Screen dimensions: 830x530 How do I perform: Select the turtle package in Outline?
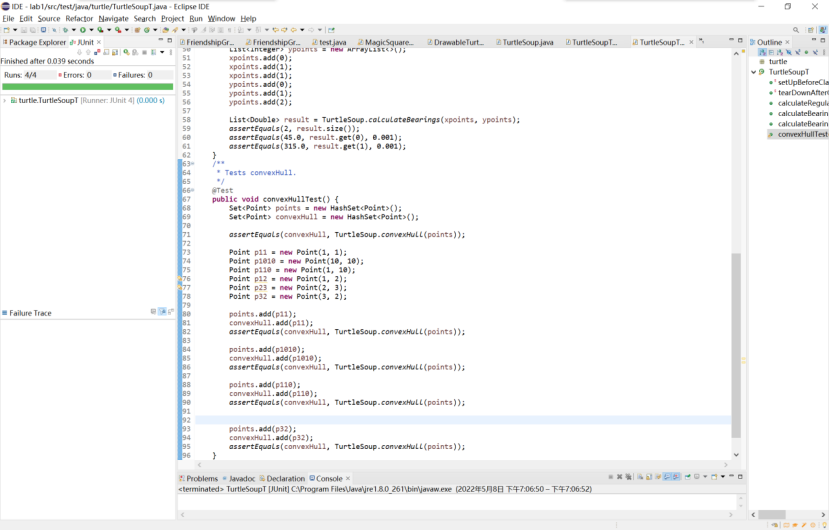click(773, 61)
